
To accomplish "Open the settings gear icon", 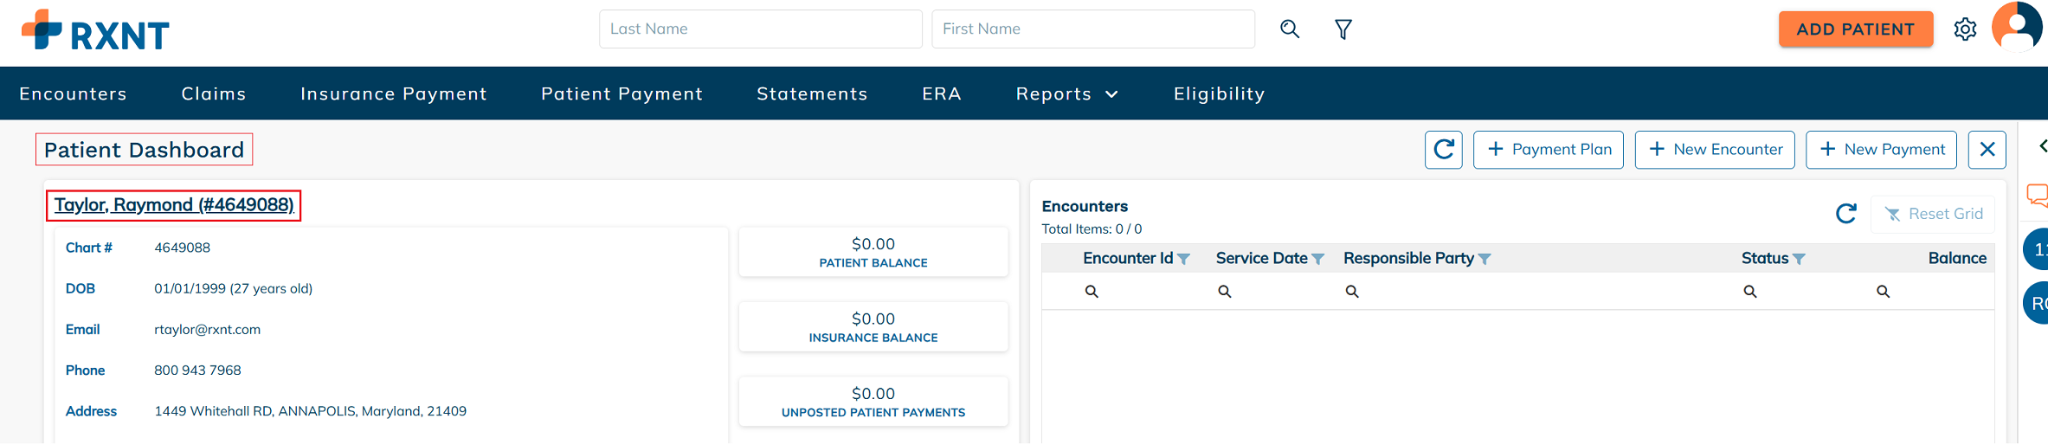I will (1965, 29).
